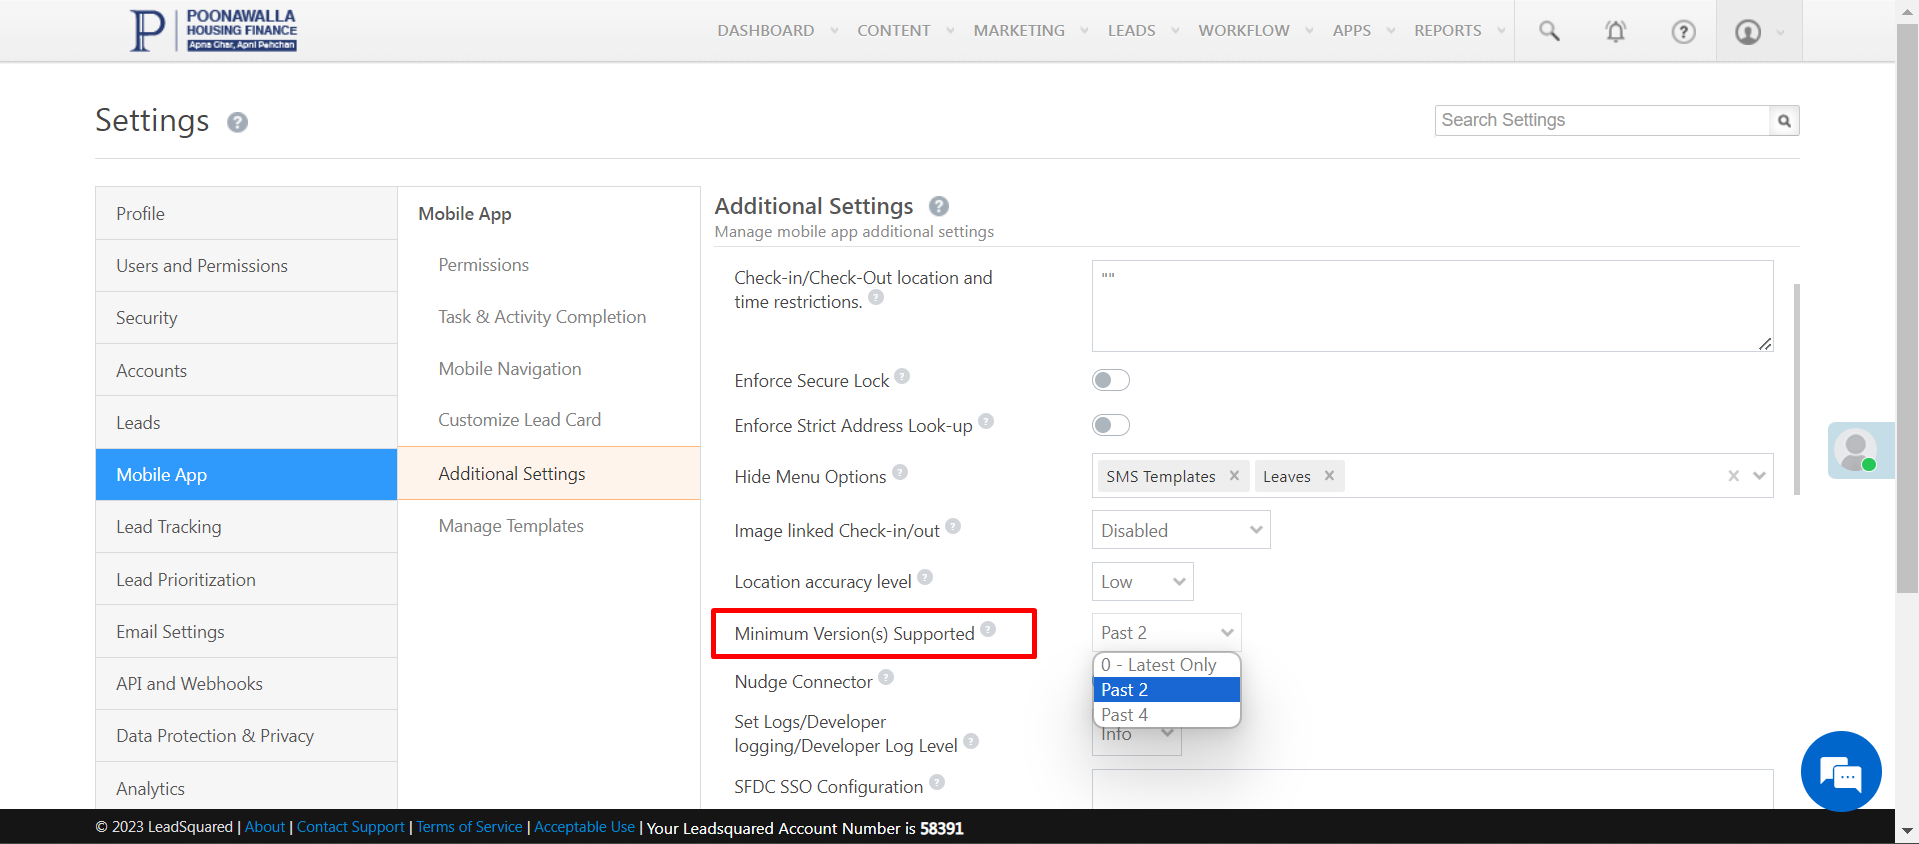Click the Additional Settings heading help icon
Viewport: 1919px width, 844px height.
[939, 206]
